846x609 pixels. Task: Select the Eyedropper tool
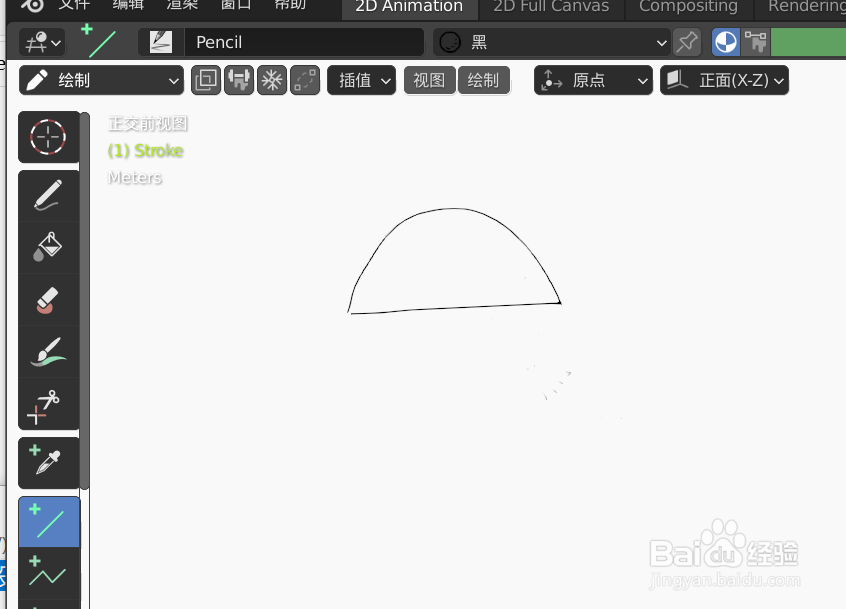point(48,462)
